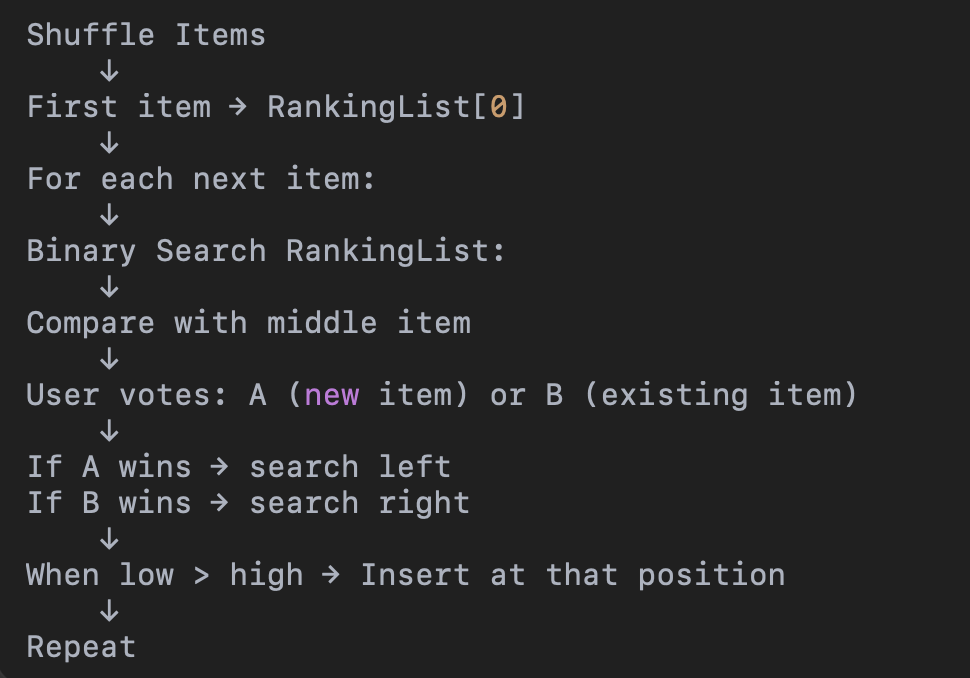The image size is (970, 678).
Task: Click the down arrow above "Compare with middle item"
Action: 109,286
